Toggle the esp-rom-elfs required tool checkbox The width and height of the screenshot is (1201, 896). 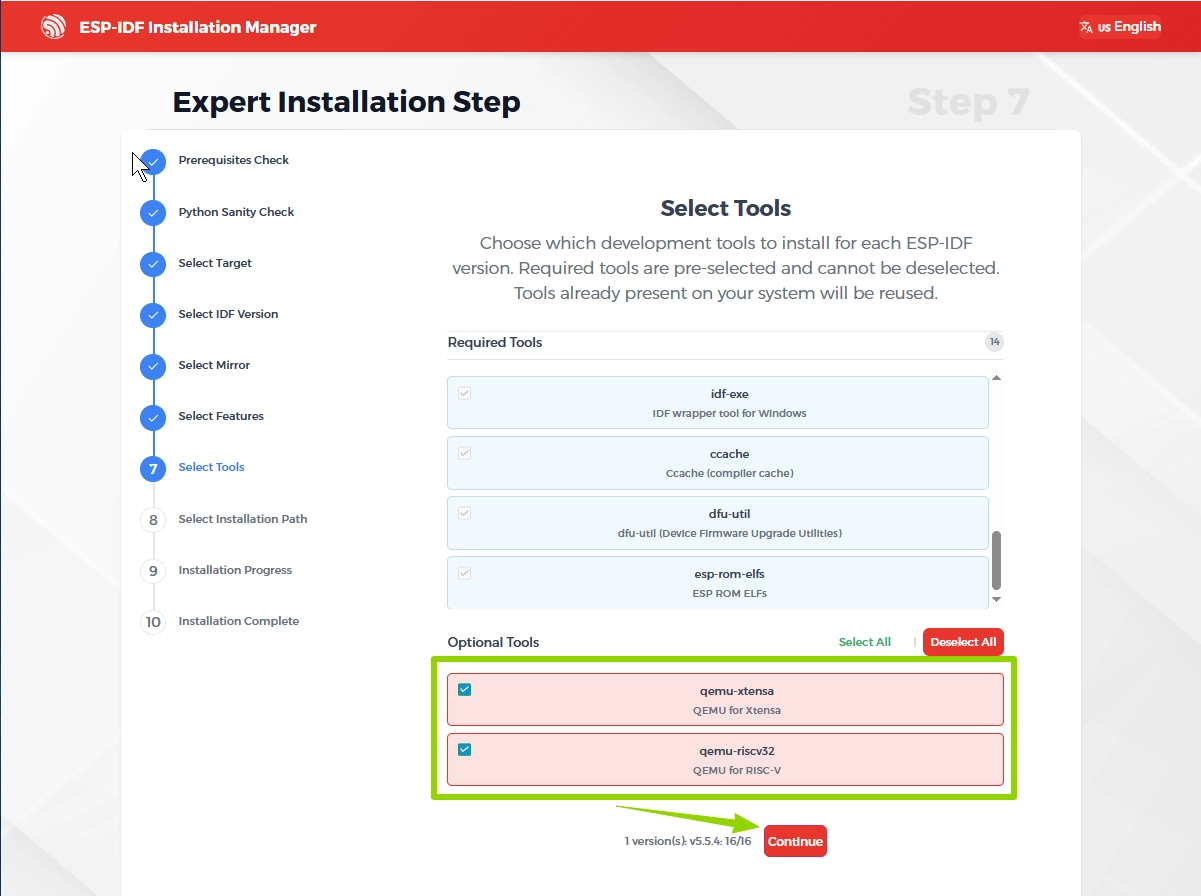click(x=464, y=573)
